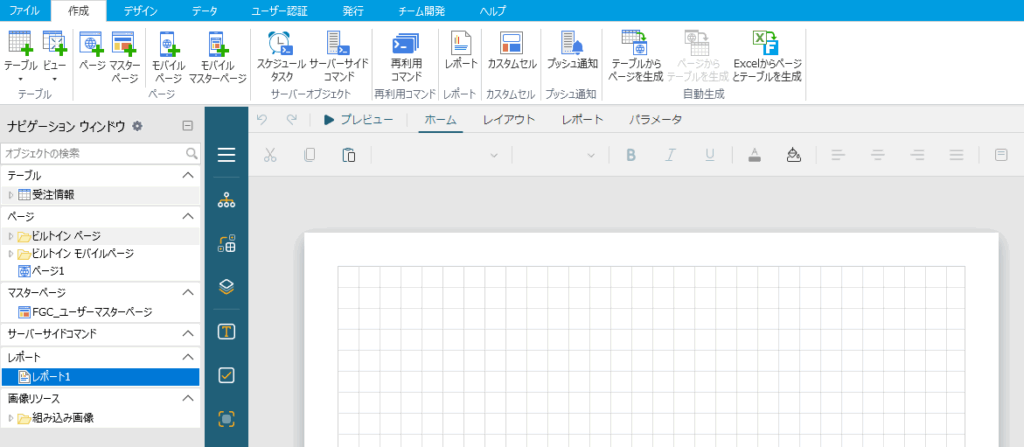Viewport: 1024px width, 447px height.
Task: Expand the 受注情報 table tree node
Action: pyautogui.click(x=11, y=195)
